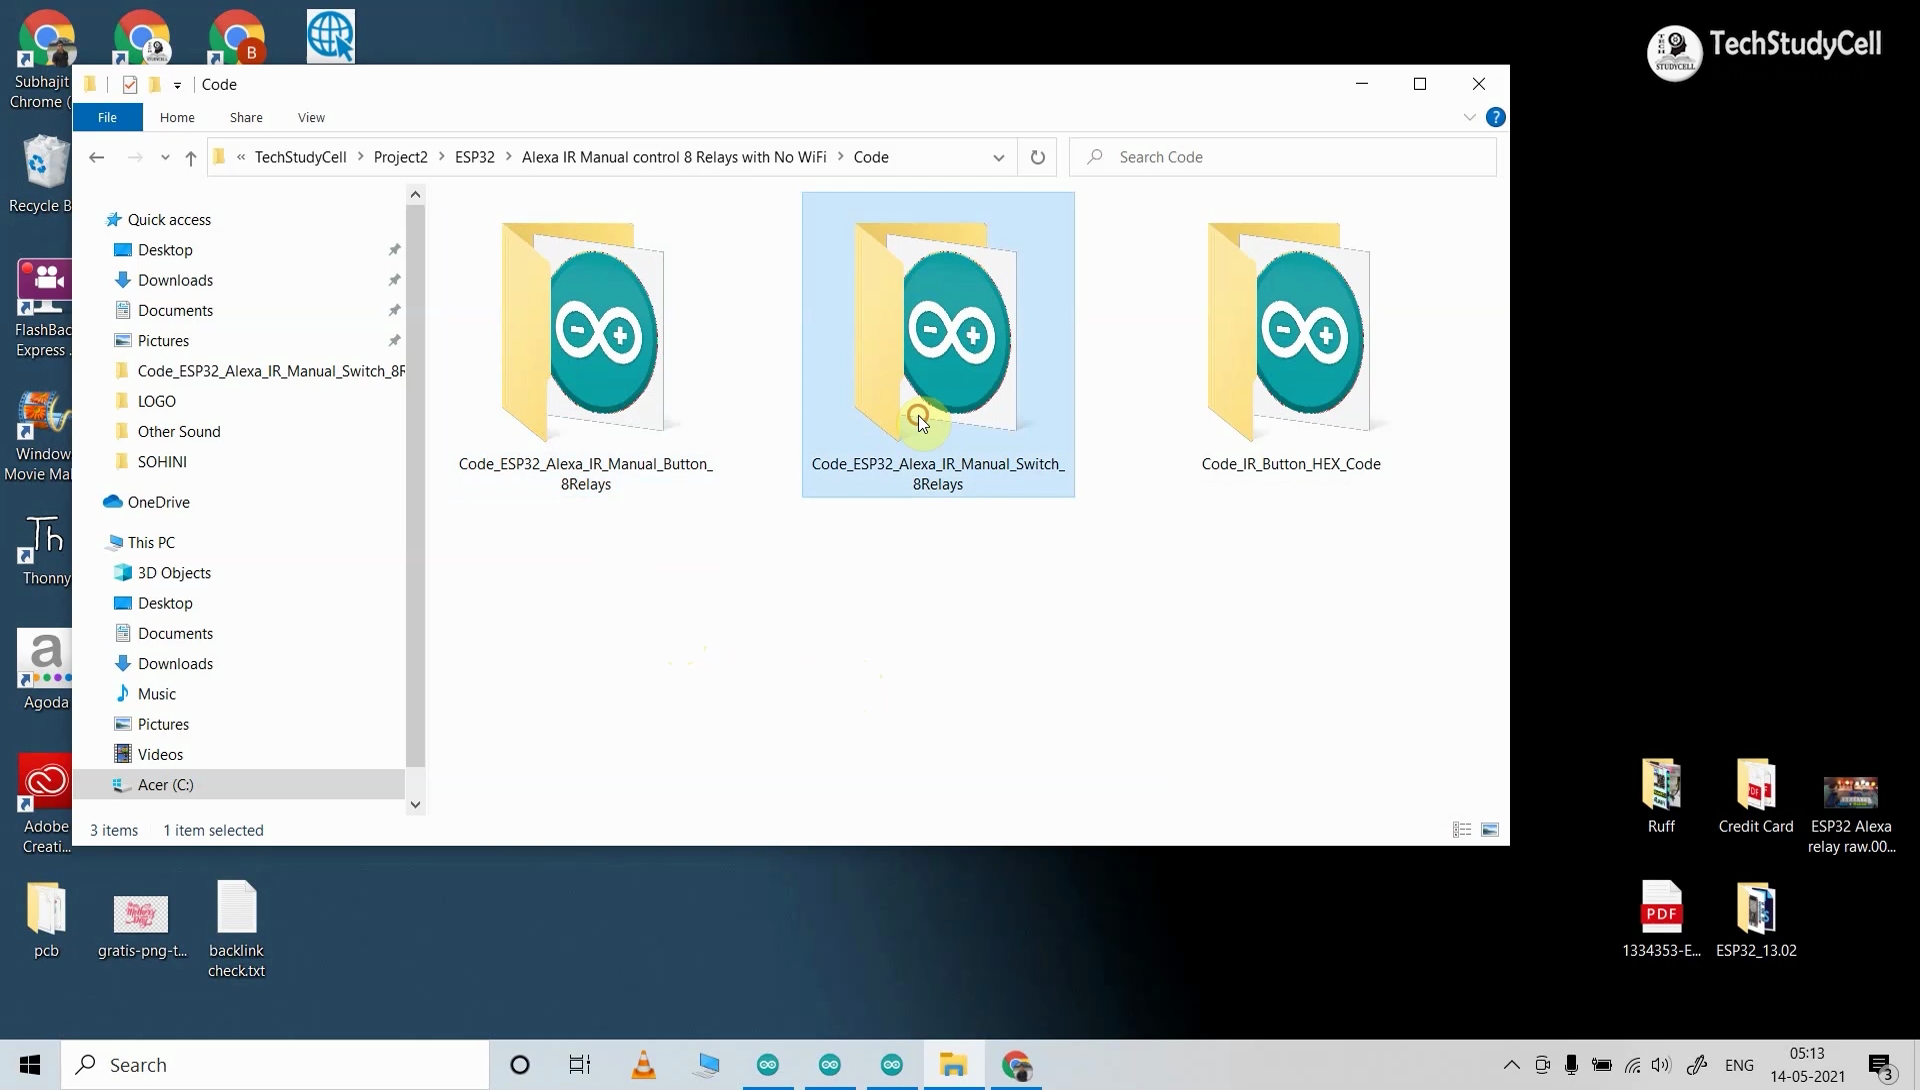Open File Explorer taskbar icon
Screen dimensions: 1920x1090
click(953, 1065)
